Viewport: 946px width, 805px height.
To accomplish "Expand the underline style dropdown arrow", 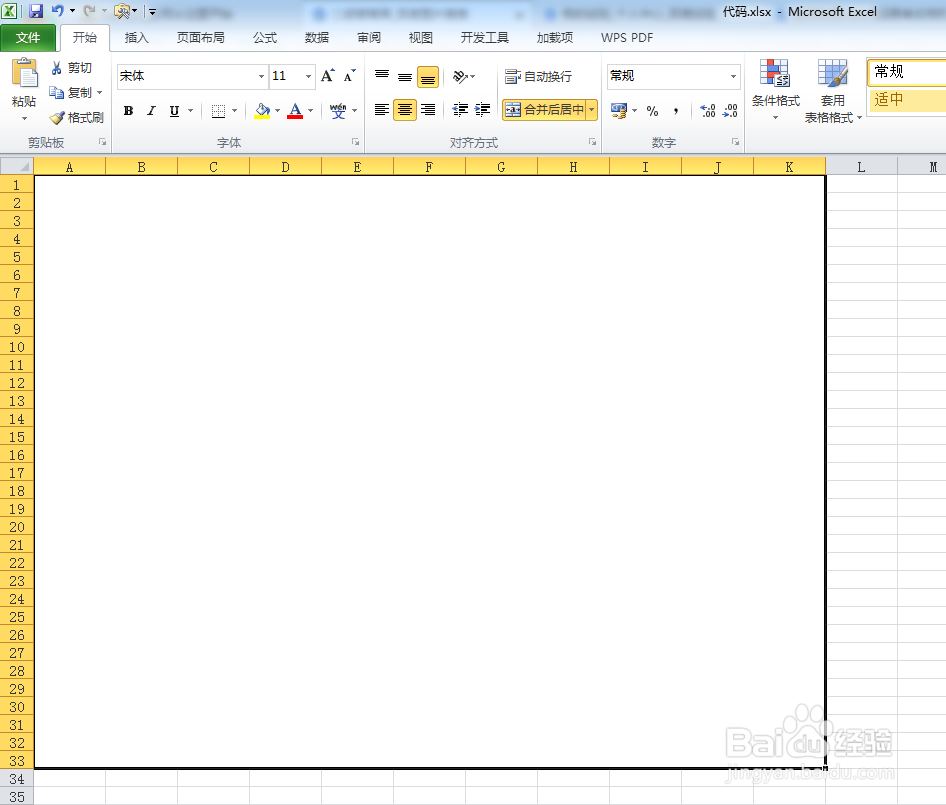I will pos(191,111).
